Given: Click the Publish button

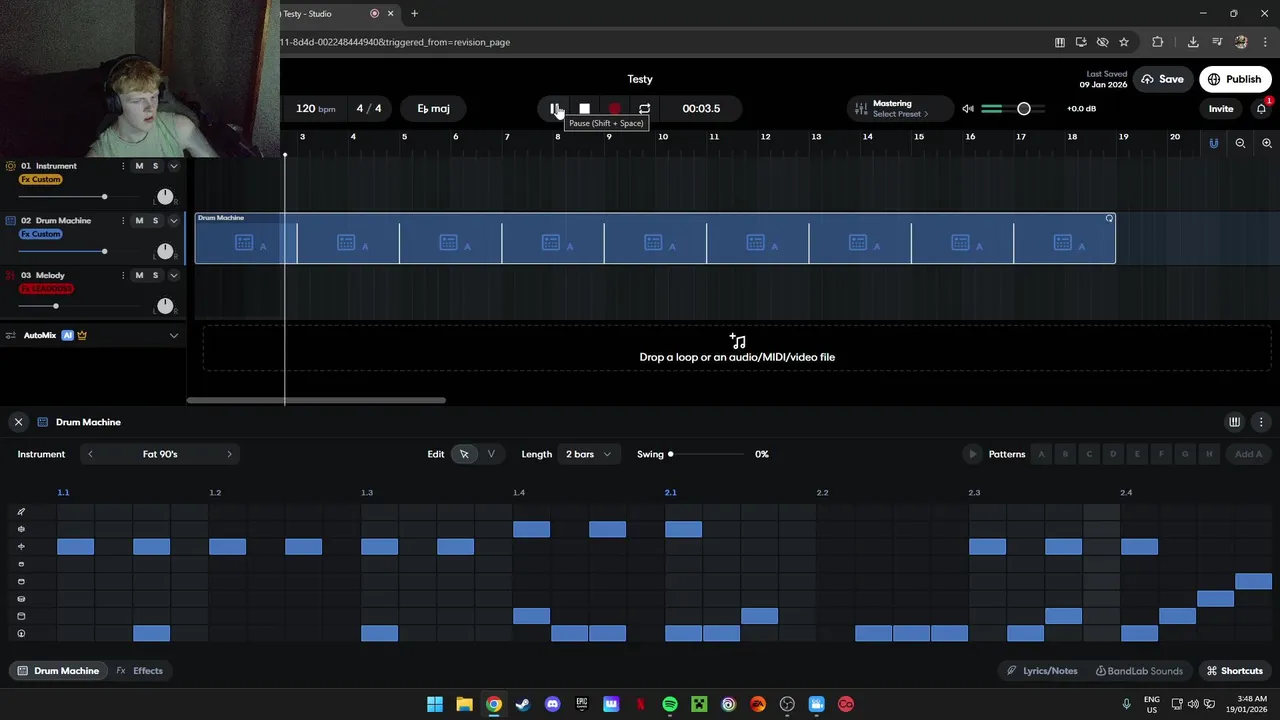Looking at the screenshot, I should pyautogui.click(x=1234, y=79).
